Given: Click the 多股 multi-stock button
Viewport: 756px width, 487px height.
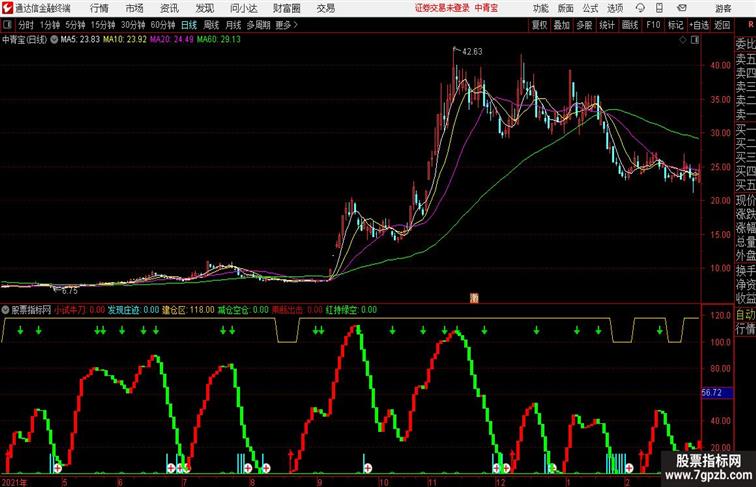Looking at the screenshot, I should pyautogui.click(x=584, y=25).
